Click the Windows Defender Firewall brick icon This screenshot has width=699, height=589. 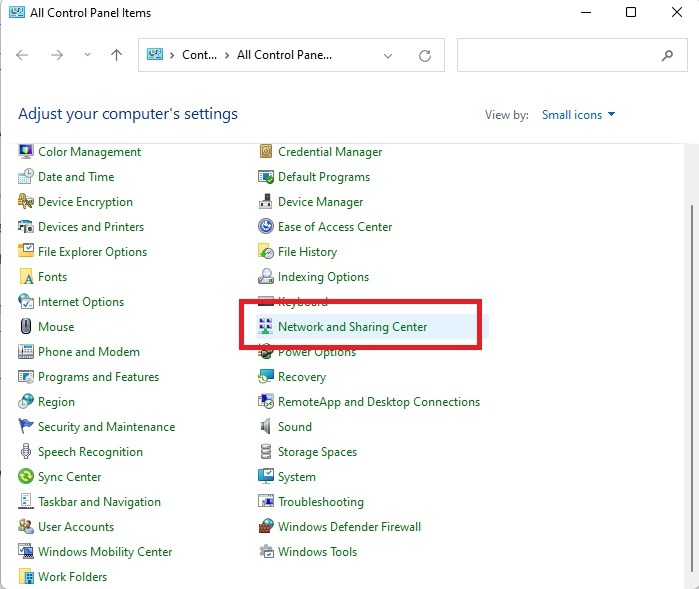266,526
